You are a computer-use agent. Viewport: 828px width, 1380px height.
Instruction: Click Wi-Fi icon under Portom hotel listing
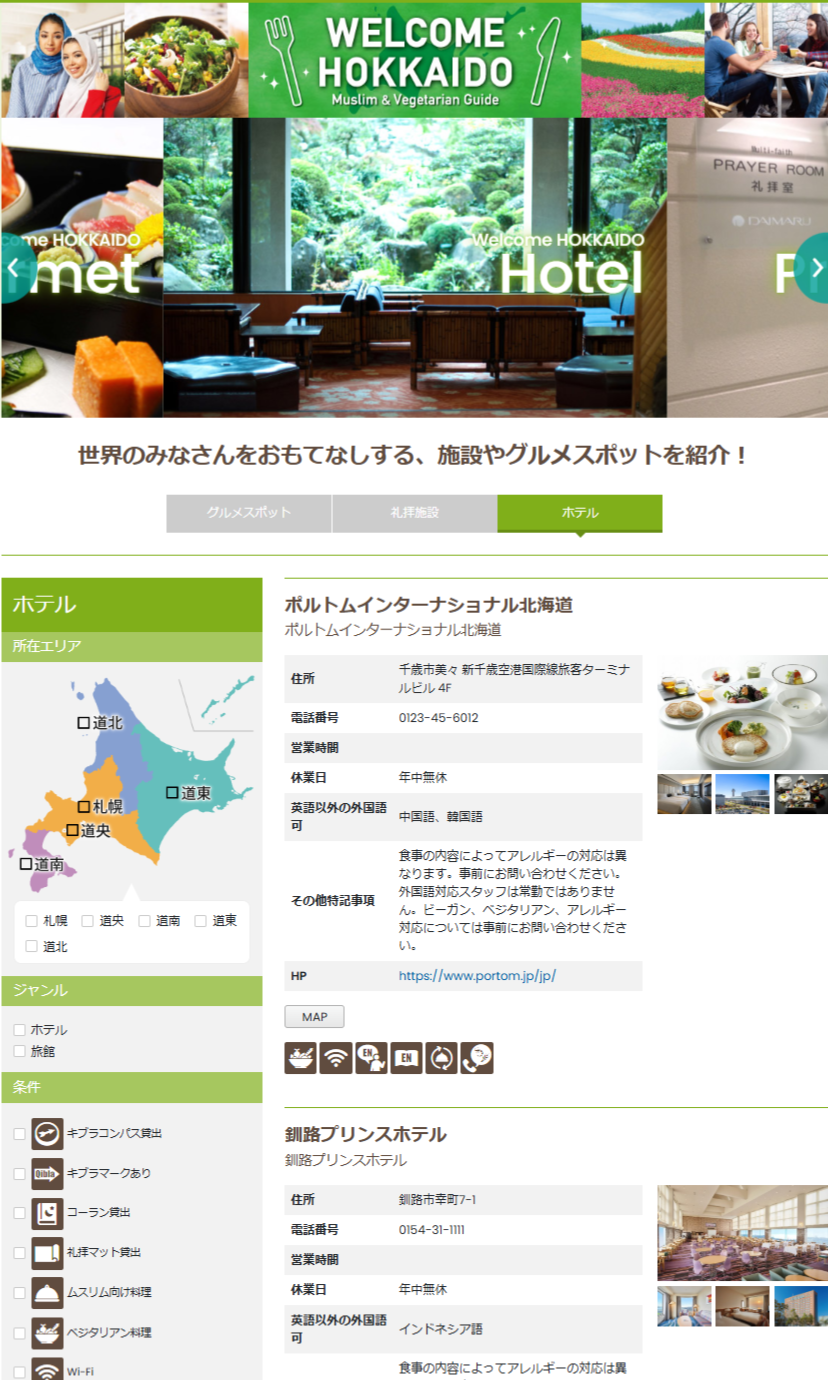[x=336, y=1058]
